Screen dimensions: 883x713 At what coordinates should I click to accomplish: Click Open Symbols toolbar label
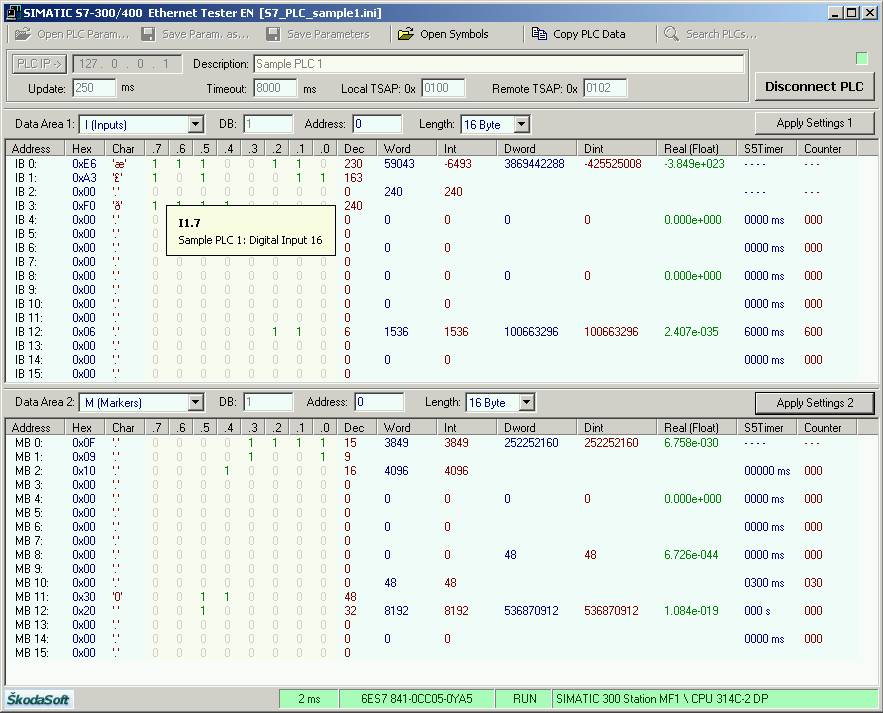coord(454,34)
